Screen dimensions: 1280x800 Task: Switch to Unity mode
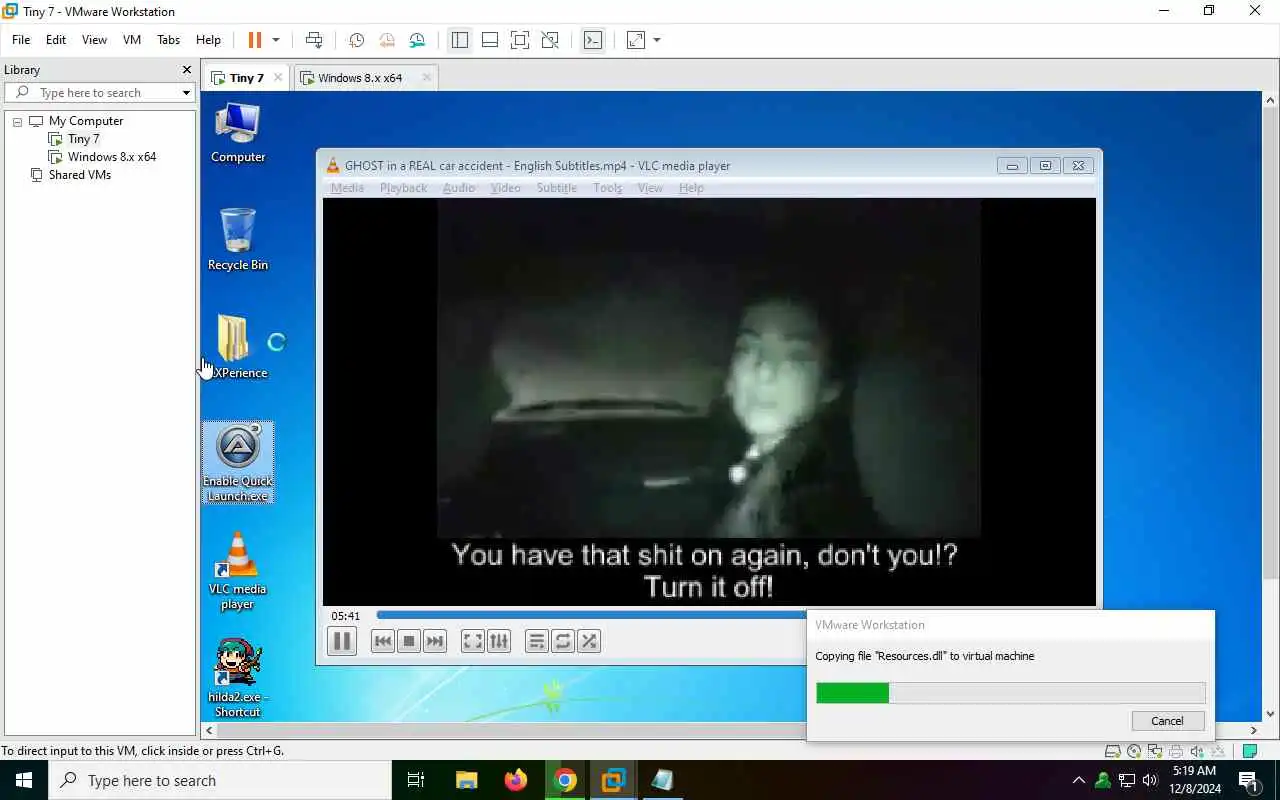coord(550,40)
